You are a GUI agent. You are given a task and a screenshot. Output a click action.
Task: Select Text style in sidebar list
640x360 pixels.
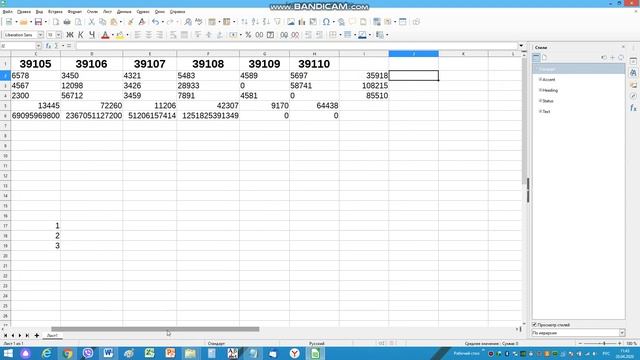[x=546, y=111]
